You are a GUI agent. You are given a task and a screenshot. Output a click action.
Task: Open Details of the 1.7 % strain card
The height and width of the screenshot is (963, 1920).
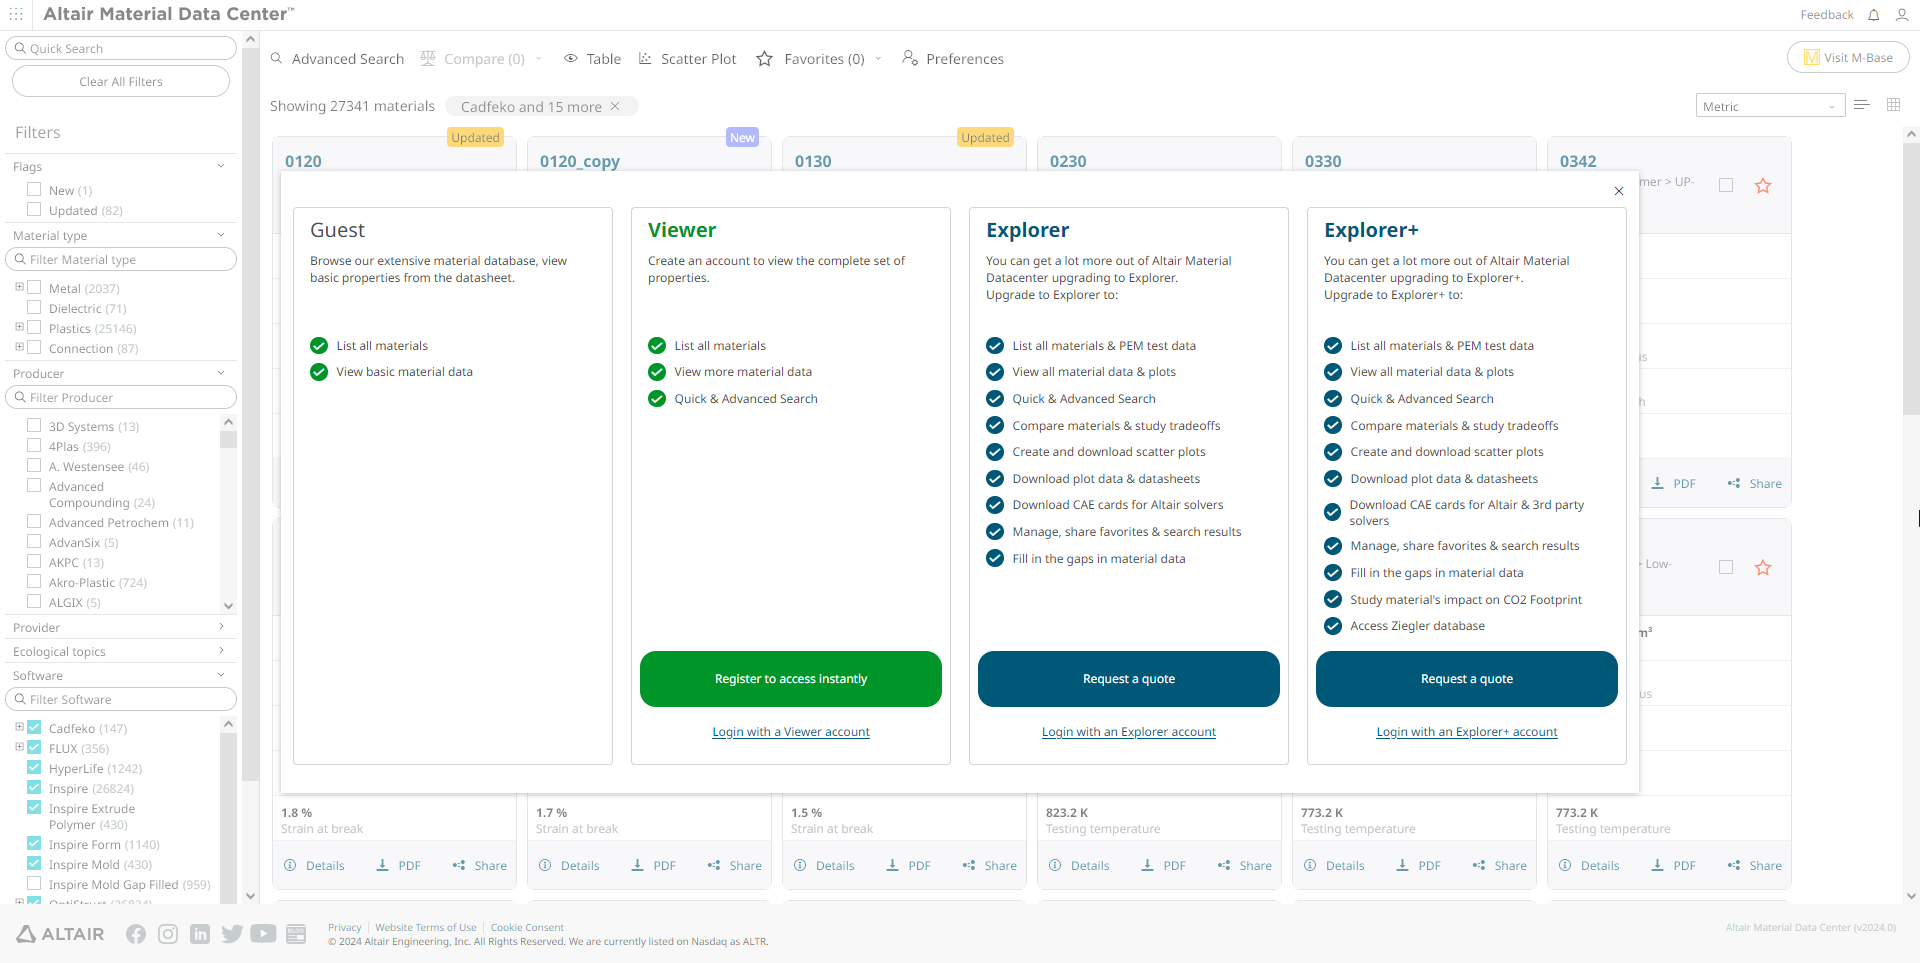pyautogui.click(x=569, y=866)
